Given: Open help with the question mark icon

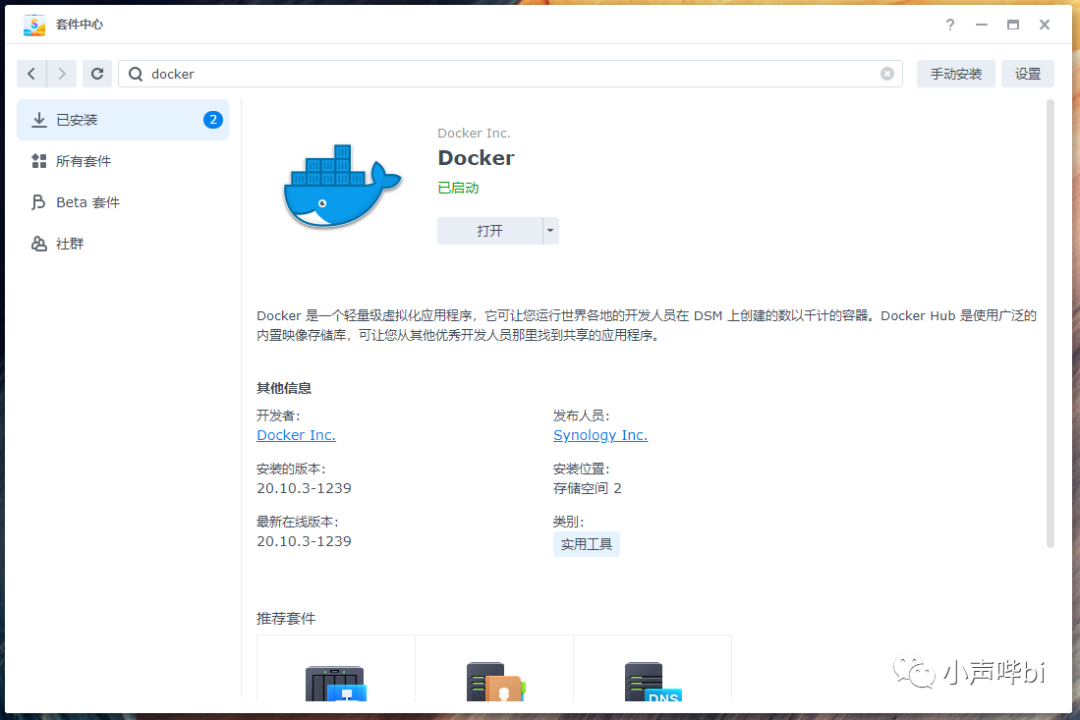Looking at the screenshot, I should [950, 25].
